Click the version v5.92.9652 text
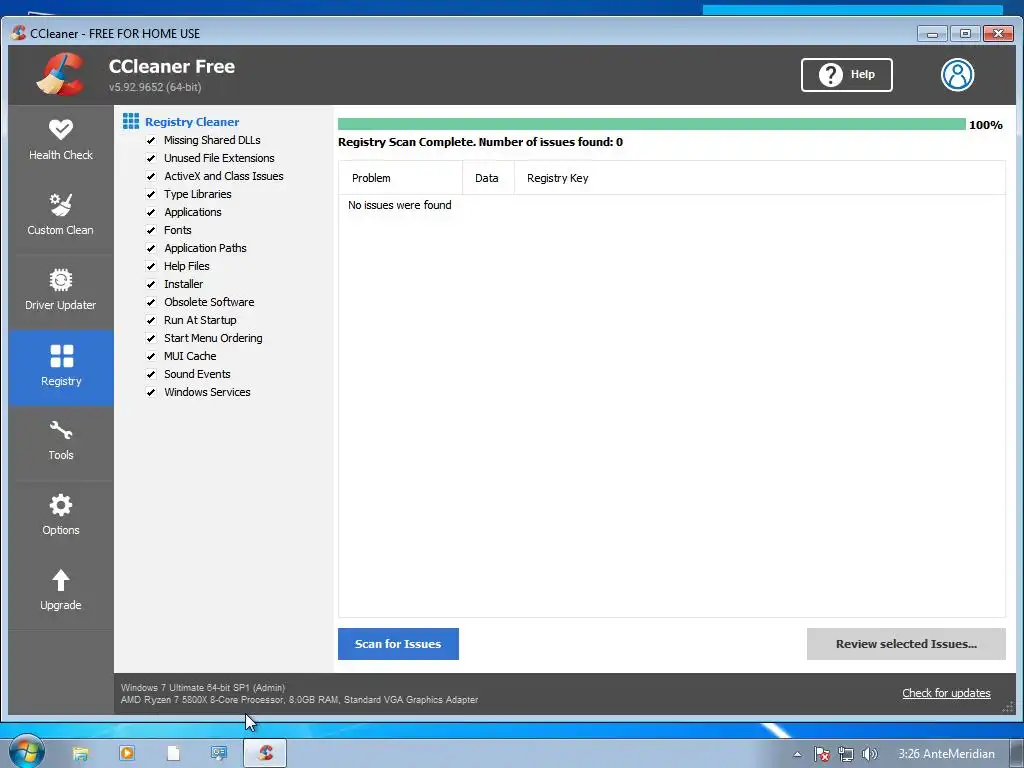1024x768 pixels. (x=155, y=87)
